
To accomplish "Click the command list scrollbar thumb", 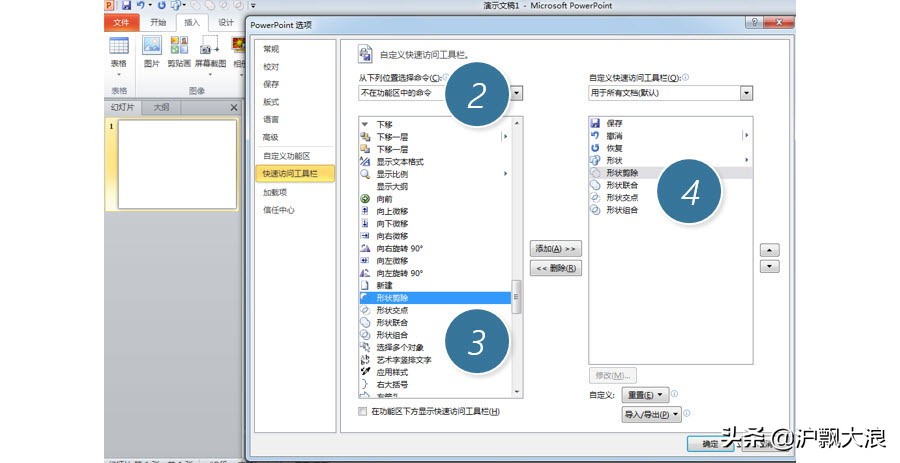I will click(x=517, y=297).
